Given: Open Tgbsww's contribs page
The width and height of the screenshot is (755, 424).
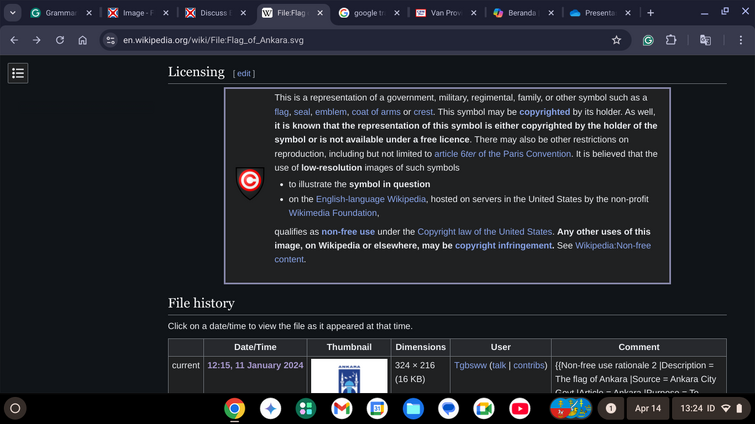Looking at the screenshot, I should tap(529, 365).
